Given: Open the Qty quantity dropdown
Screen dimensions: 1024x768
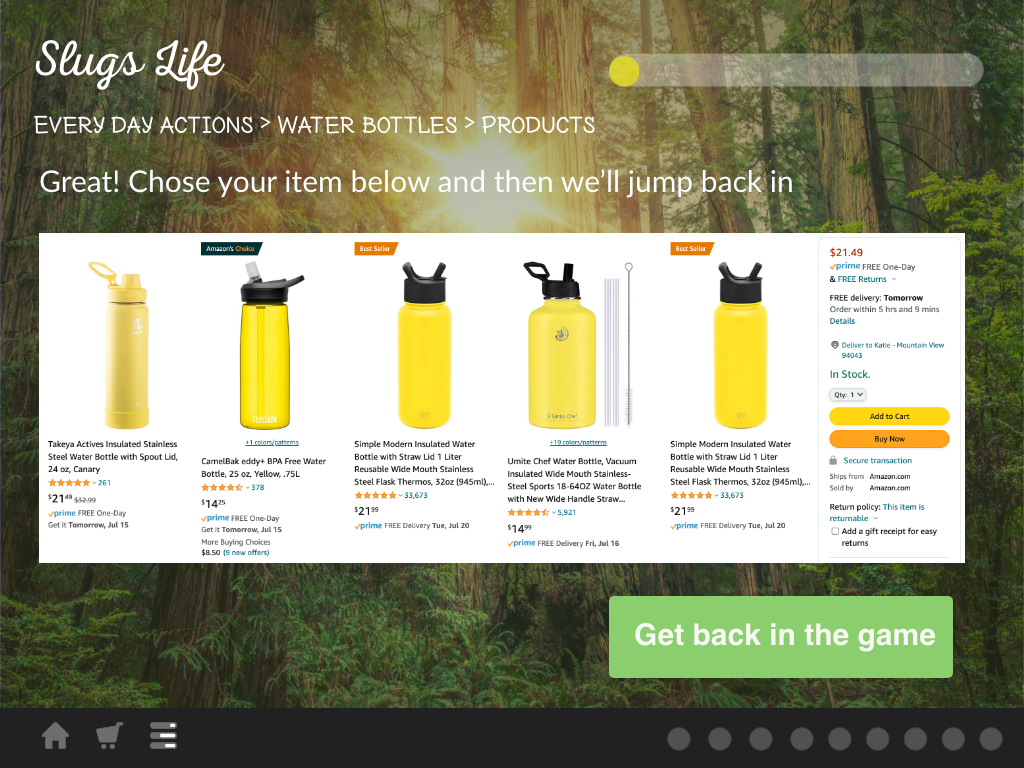Looking at the screenshot, I should [x=848, y=394].
